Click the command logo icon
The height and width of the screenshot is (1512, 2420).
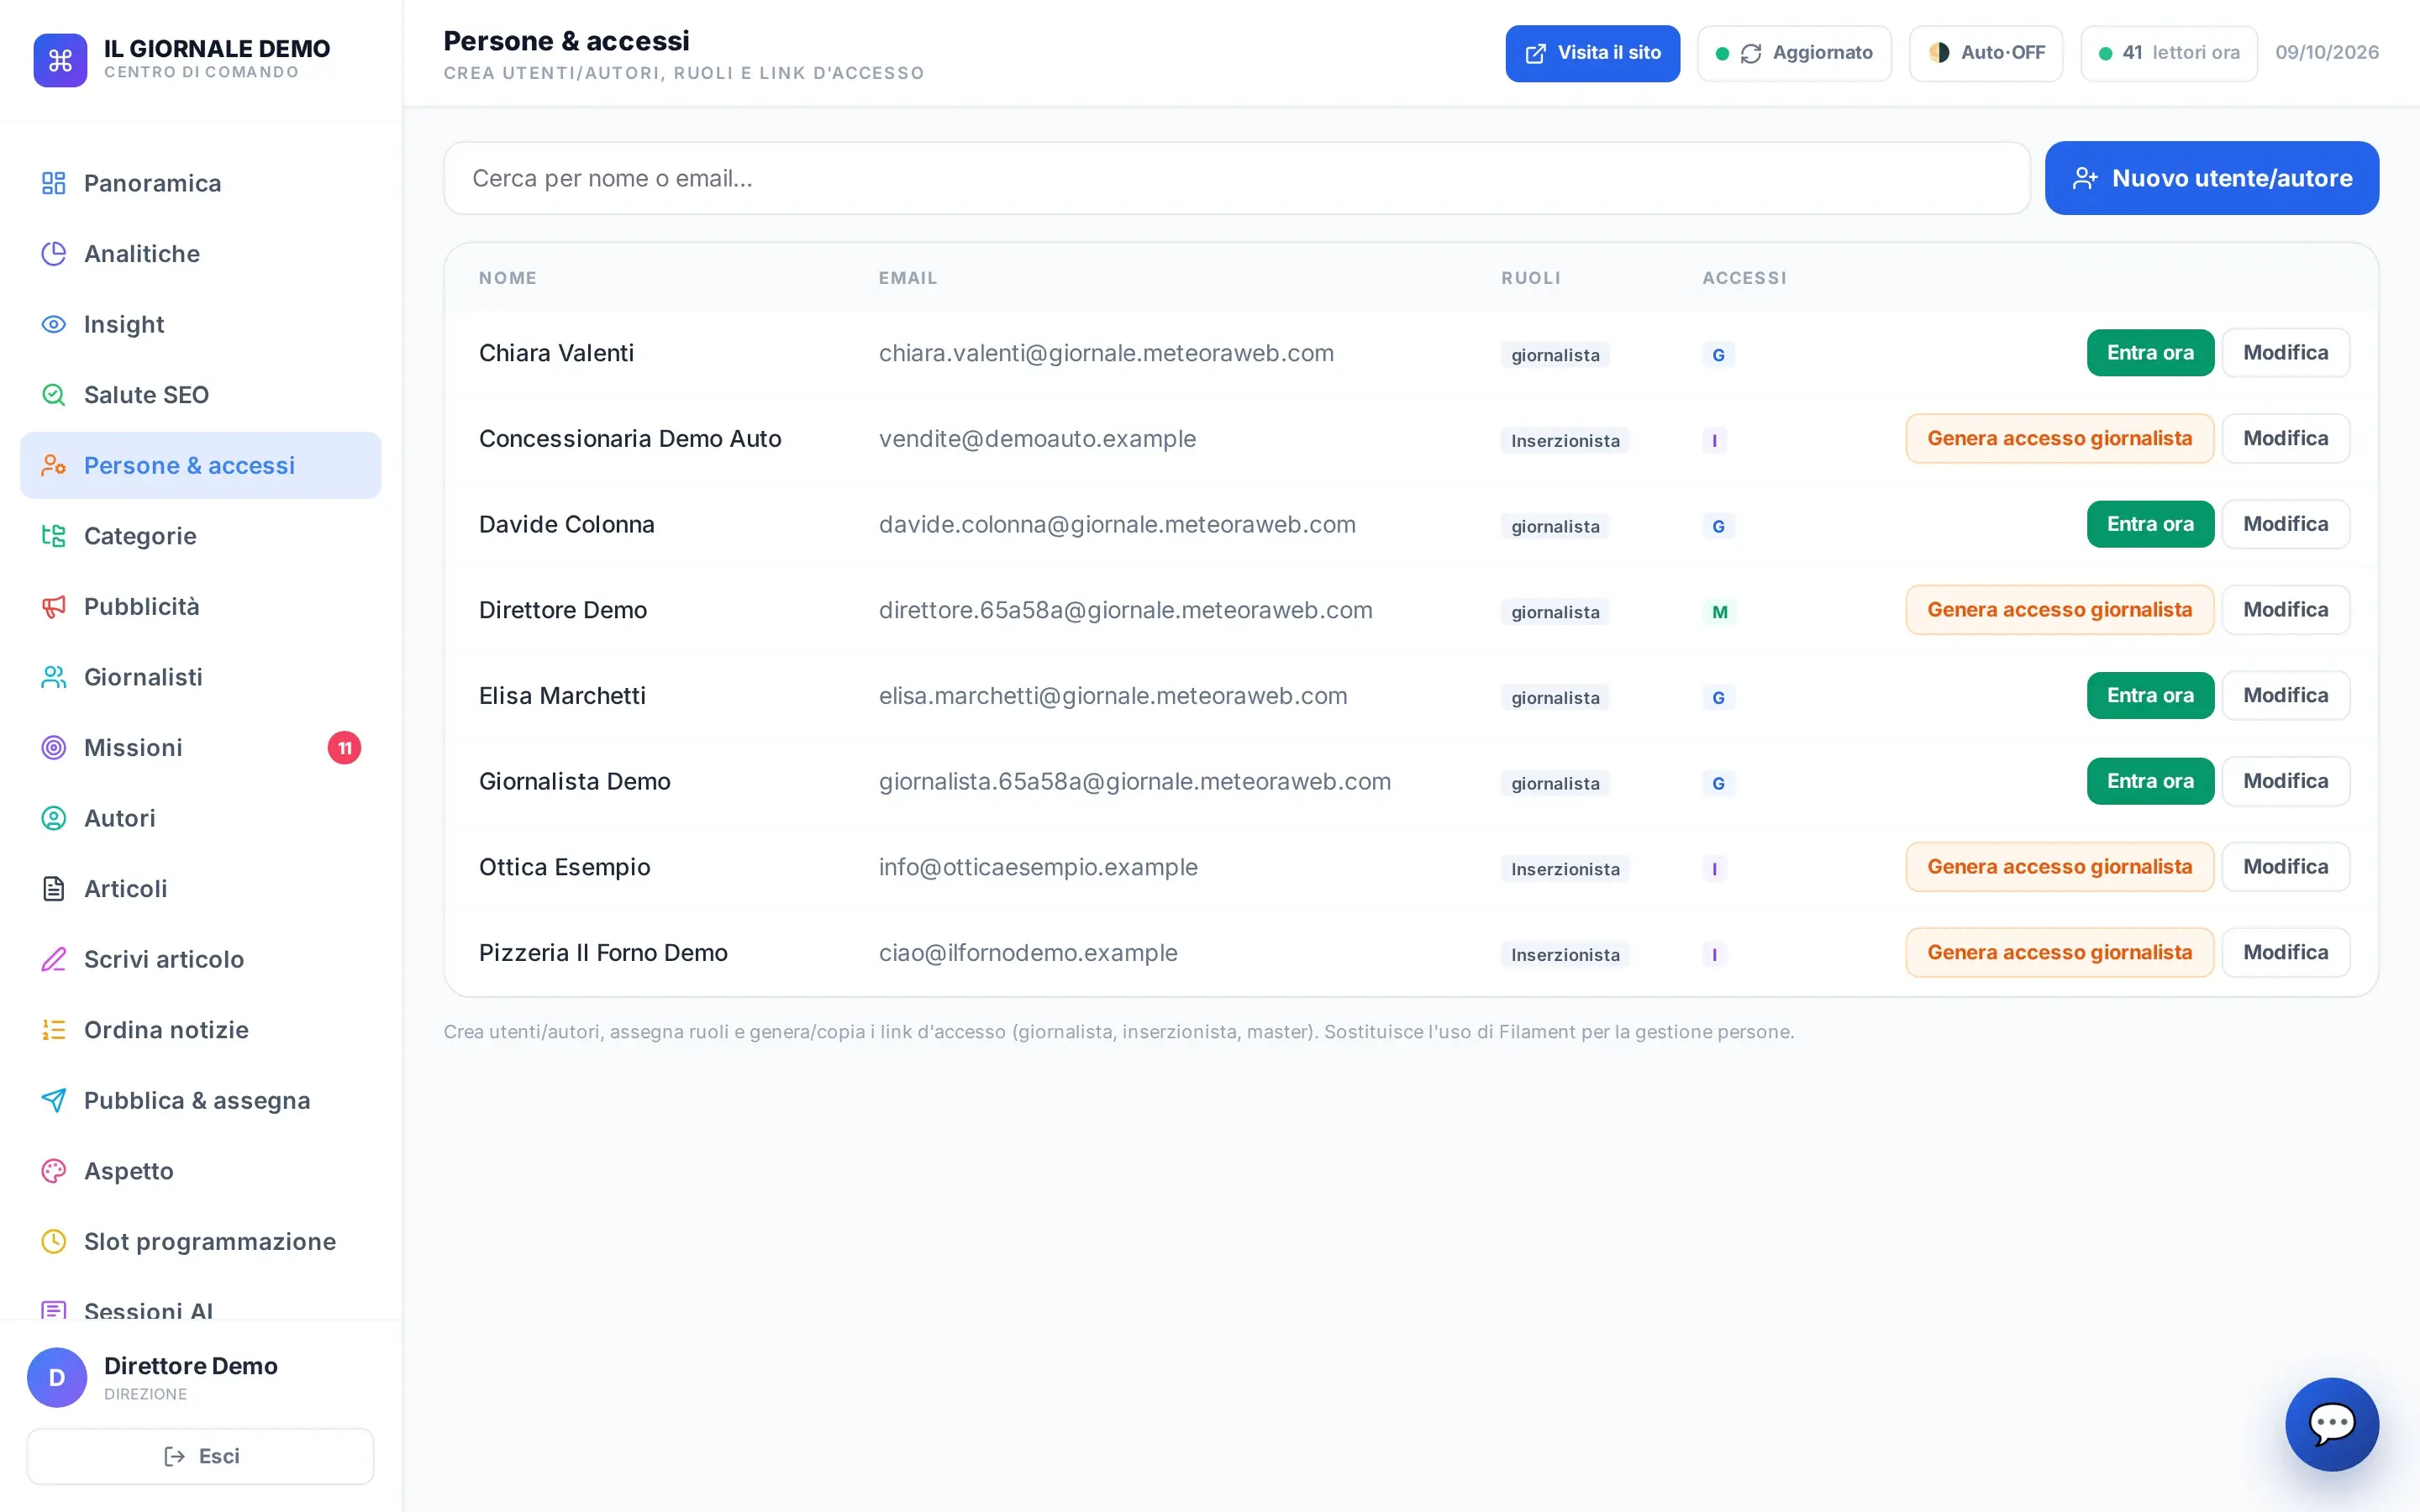click(60, 60)
